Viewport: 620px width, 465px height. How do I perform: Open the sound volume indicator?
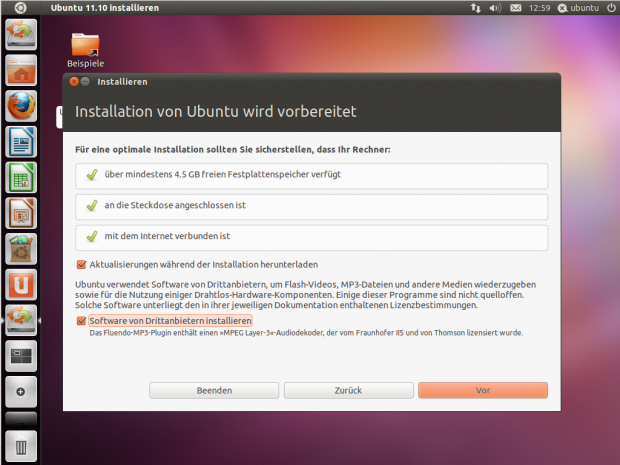coord(495,8)
